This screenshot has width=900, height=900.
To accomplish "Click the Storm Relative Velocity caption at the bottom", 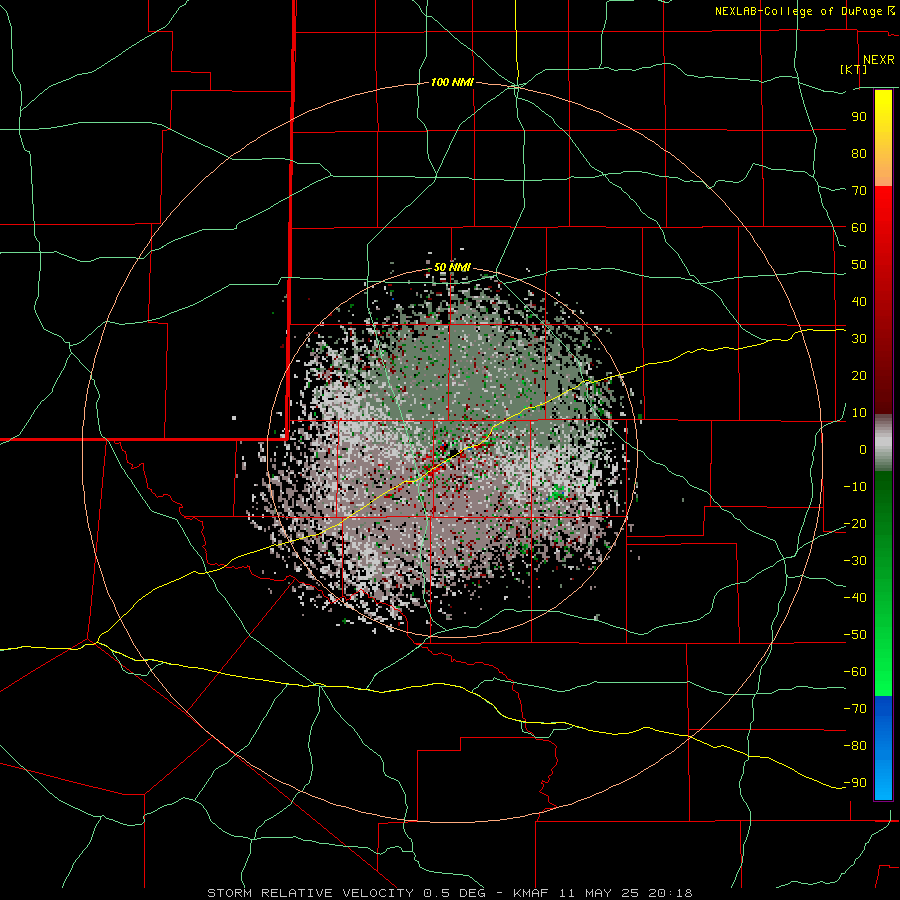I will click(x=449, y=893).
